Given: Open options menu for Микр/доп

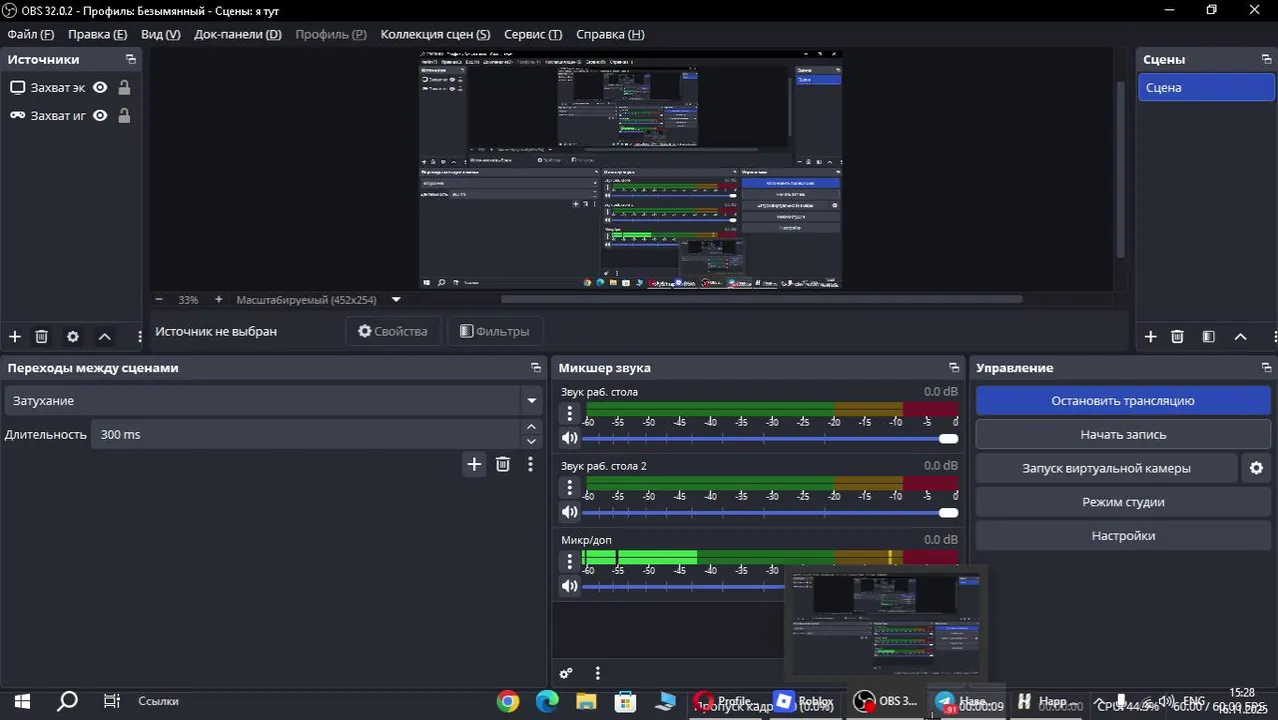Looking at the screenshot, I should pyautogui.click(x=569, y=561).
